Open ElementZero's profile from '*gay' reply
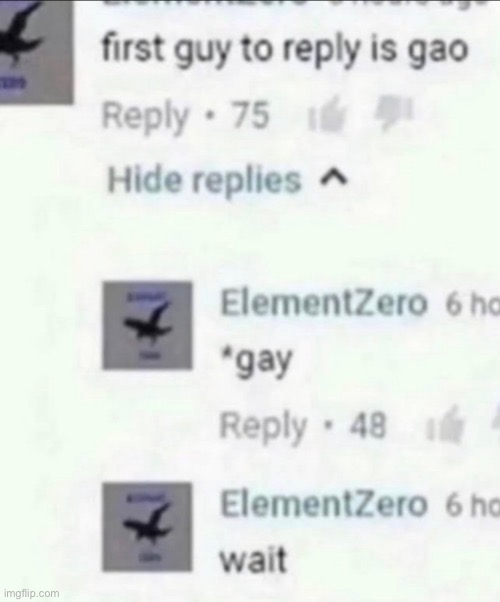 pyautogui.click(x=323, y=303)
